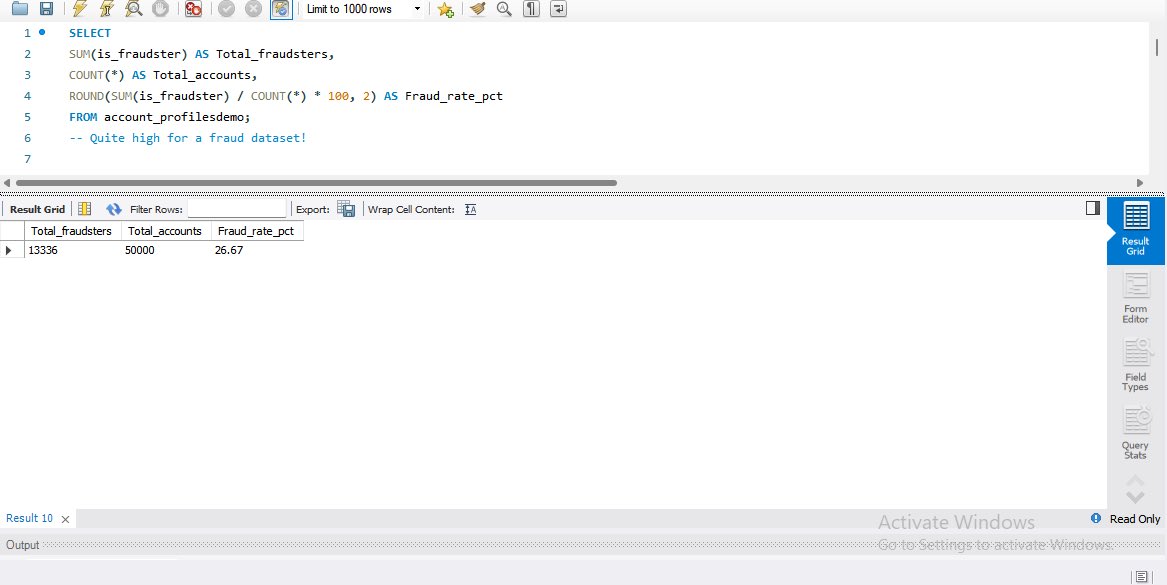This screenshot has width=1167, height=585.
Task: Open the Query Stats view
Action: click(1136, 433)
